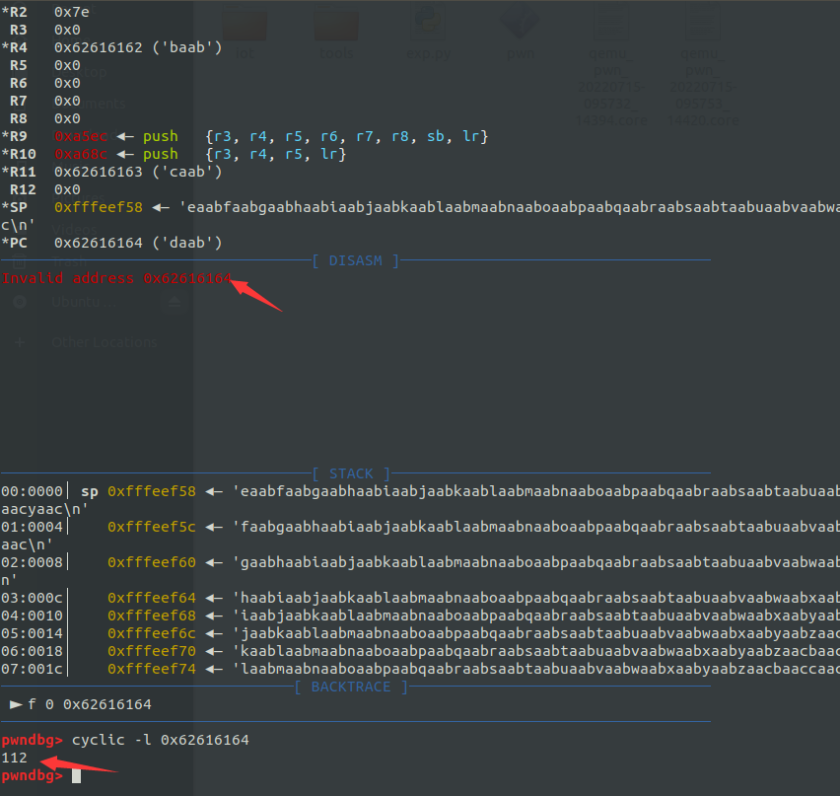Click backtrace frame f 0 0x62616164
This screenshot has height=796, width=840.
pos(80,704)
